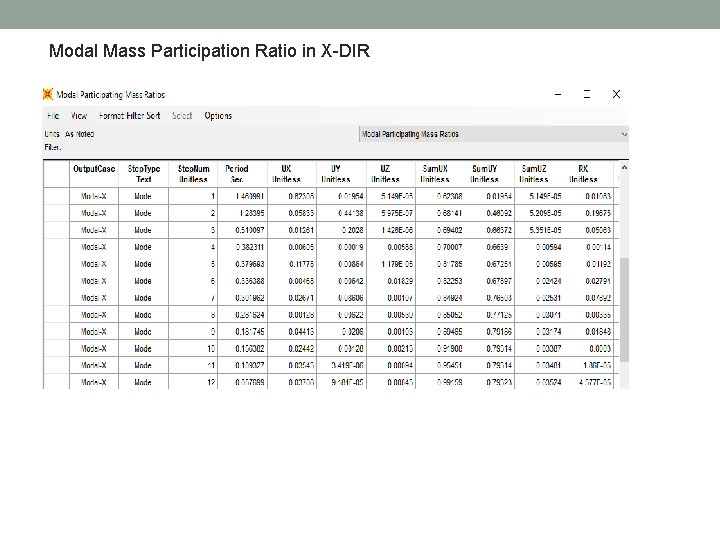Click the row selector for mode 1
720x540 pixels.
coord(56,196)
